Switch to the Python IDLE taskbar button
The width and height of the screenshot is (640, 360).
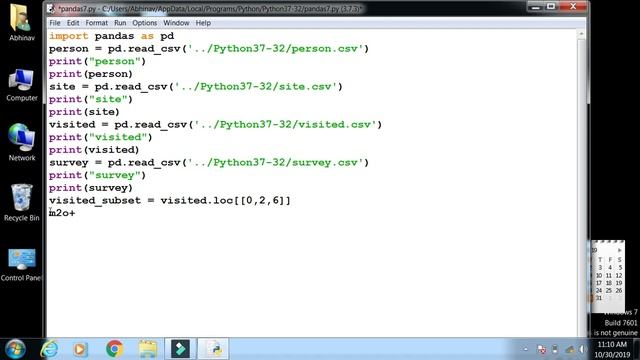pos(213,349)
